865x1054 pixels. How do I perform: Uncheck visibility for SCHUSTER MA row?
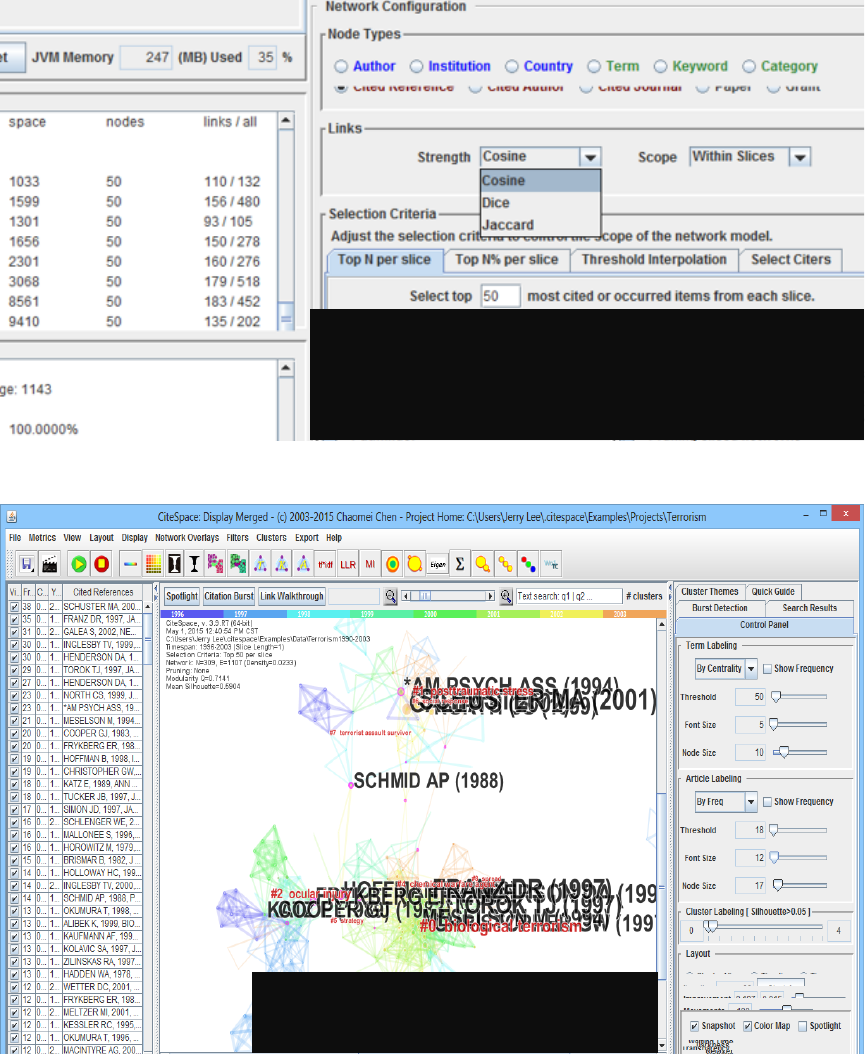point(14,606)
